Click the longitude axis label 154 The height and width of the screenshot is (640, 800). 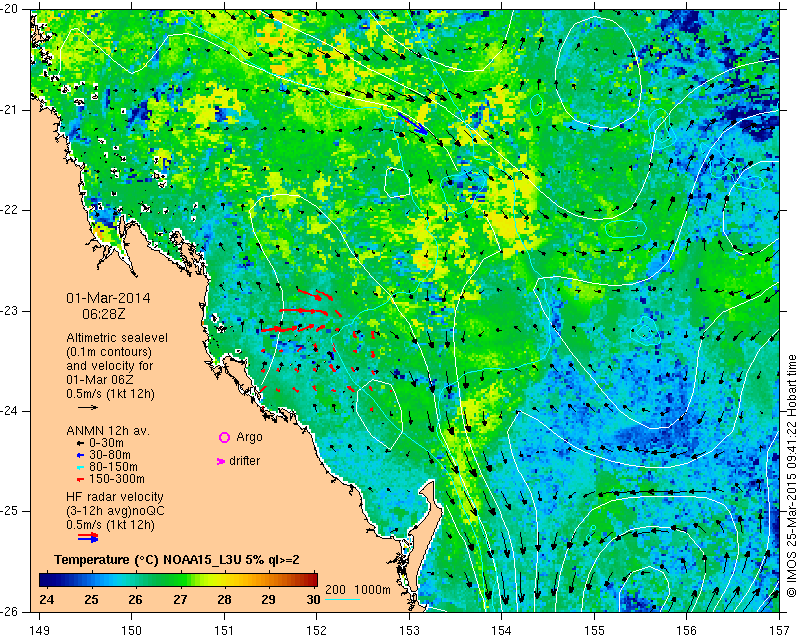pyautogui.click(x=502, y=631)
